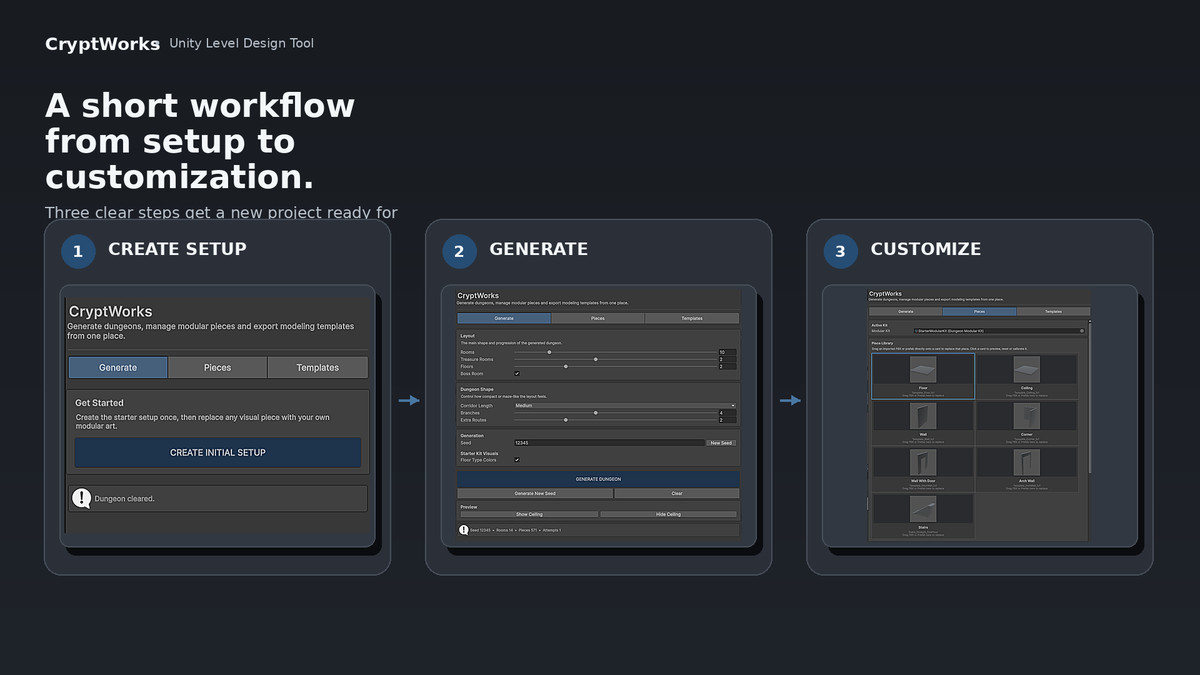The image size is (1200, 675).
Task: Click the Seed input field containing 12345
Action: [609, 443]
